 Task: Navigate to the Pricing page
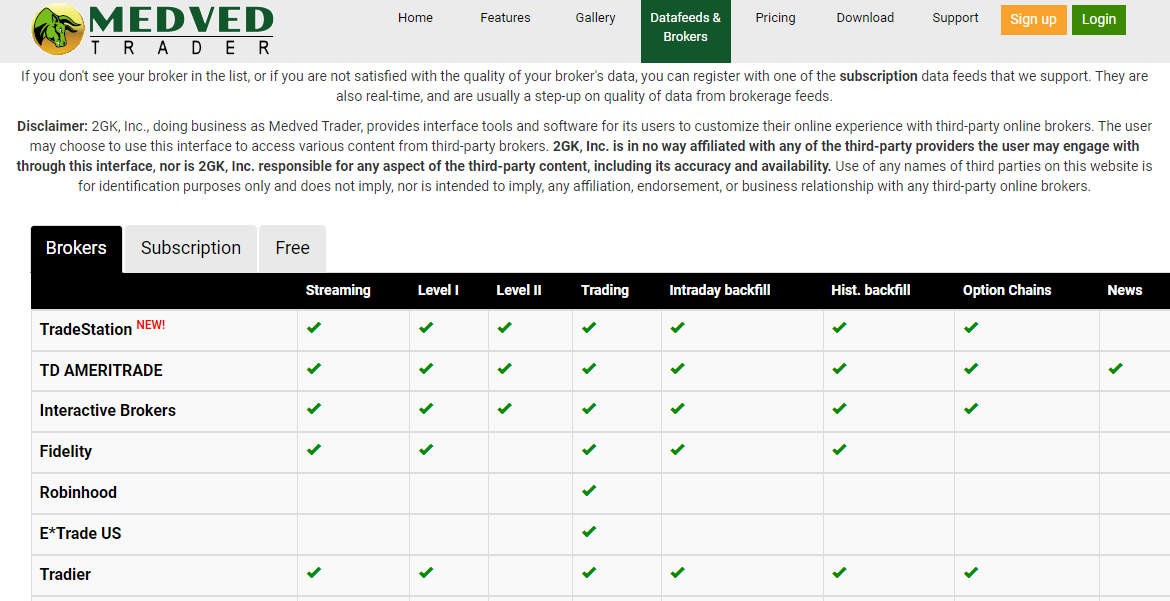pos(775,18)
